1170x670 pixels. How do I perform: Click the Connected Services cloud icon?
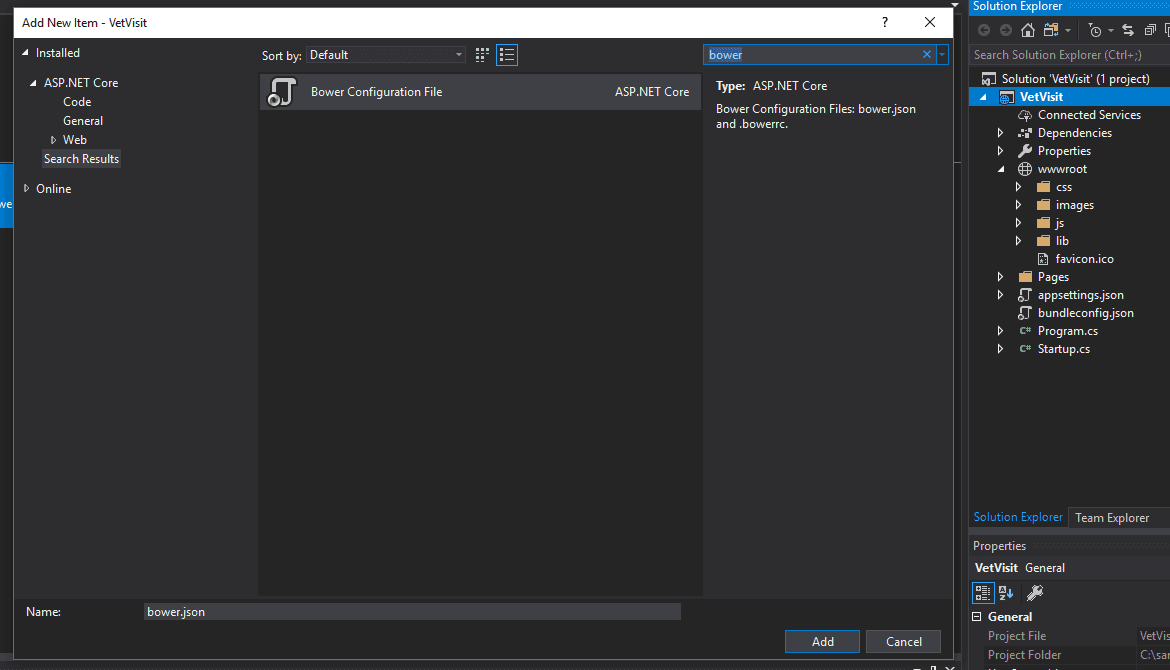click(1025, 115)
